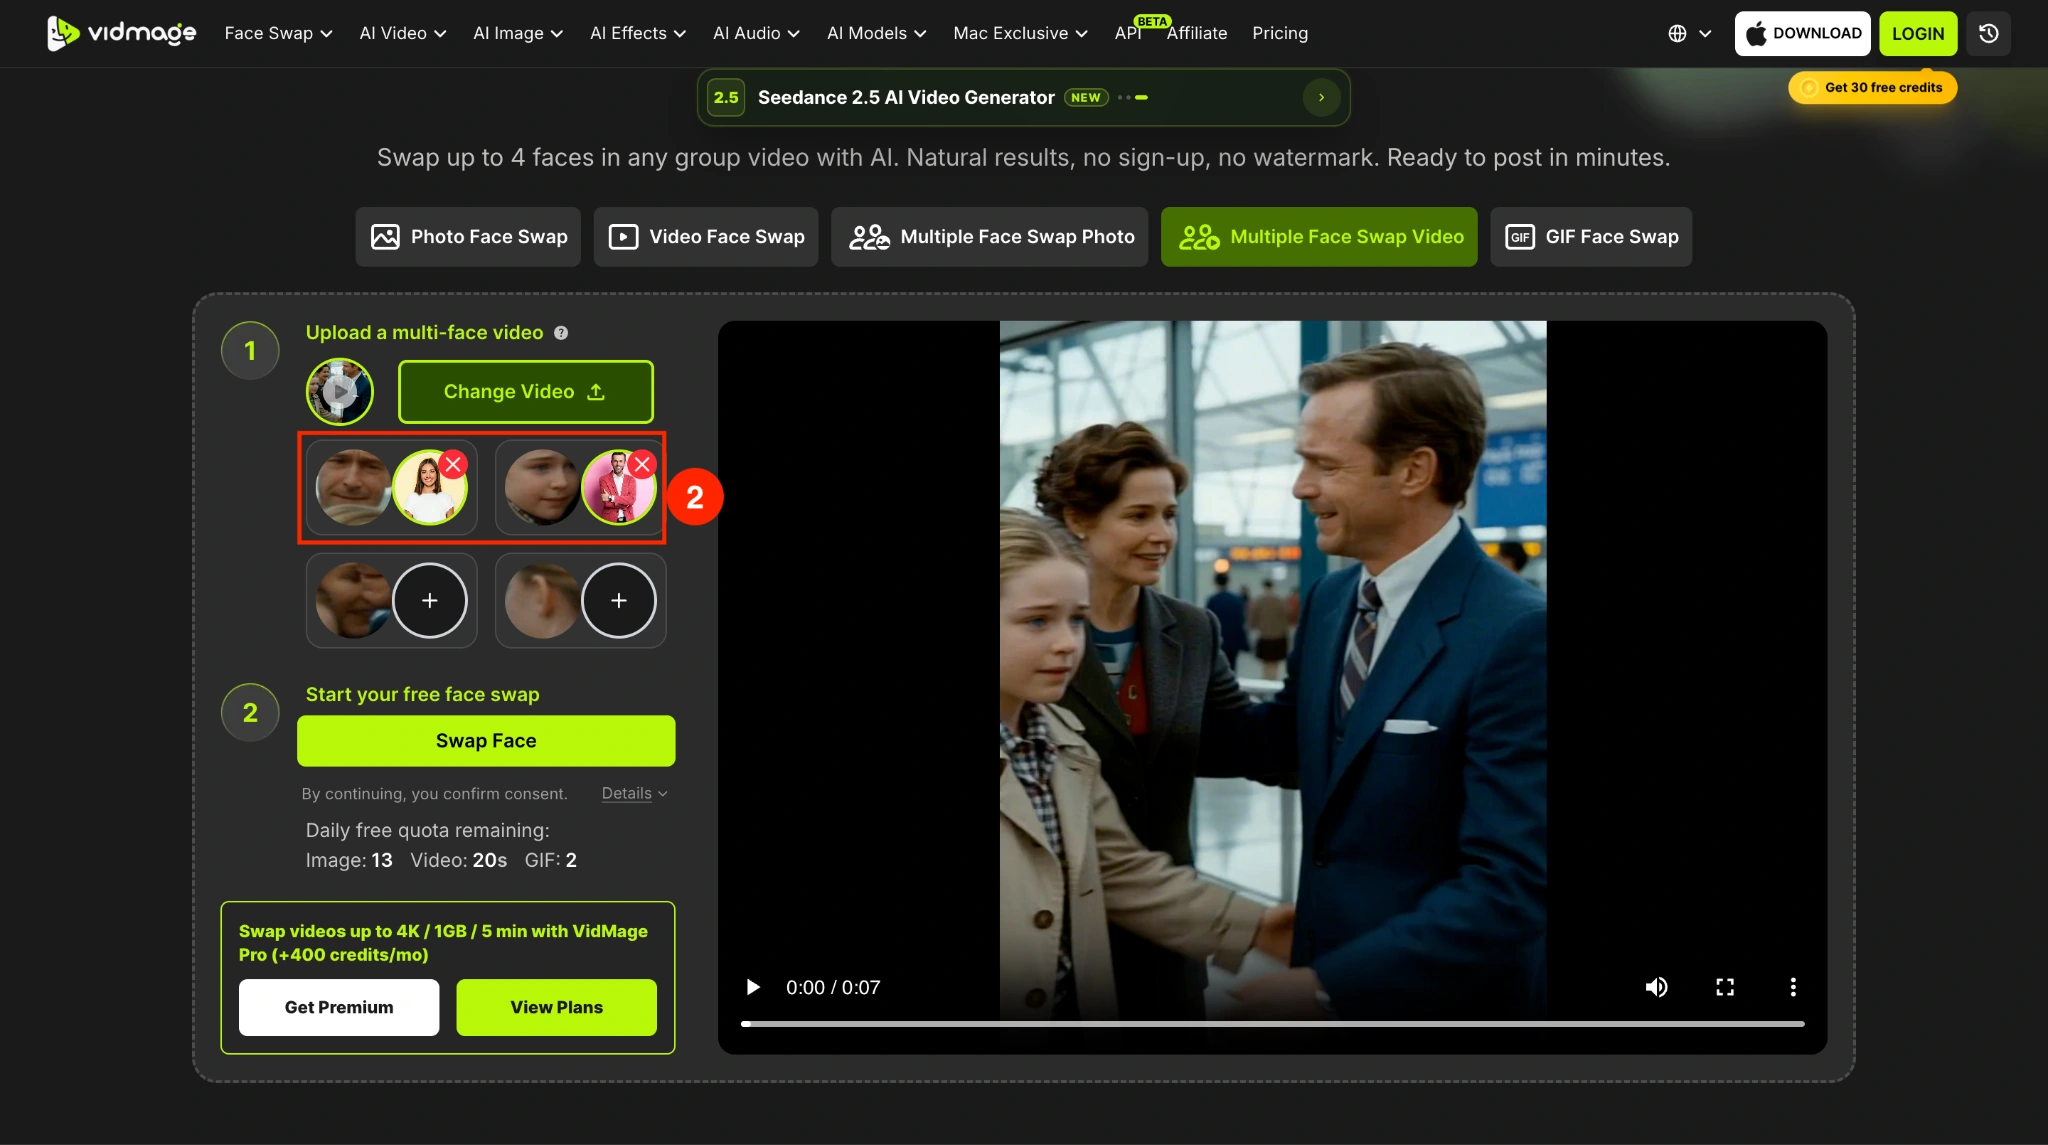This screenshot has height=1145, width=2048.
Task: Expand consent Details
Action: [634, 793]
